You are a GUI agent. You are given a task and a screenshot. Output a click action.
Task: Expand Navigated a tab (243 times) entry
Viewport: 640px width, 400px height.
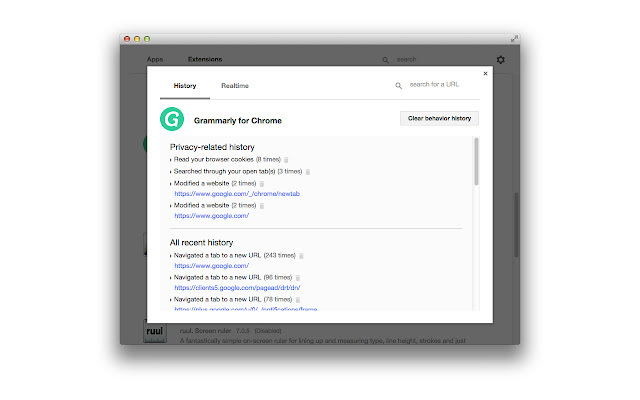(171, 256)
